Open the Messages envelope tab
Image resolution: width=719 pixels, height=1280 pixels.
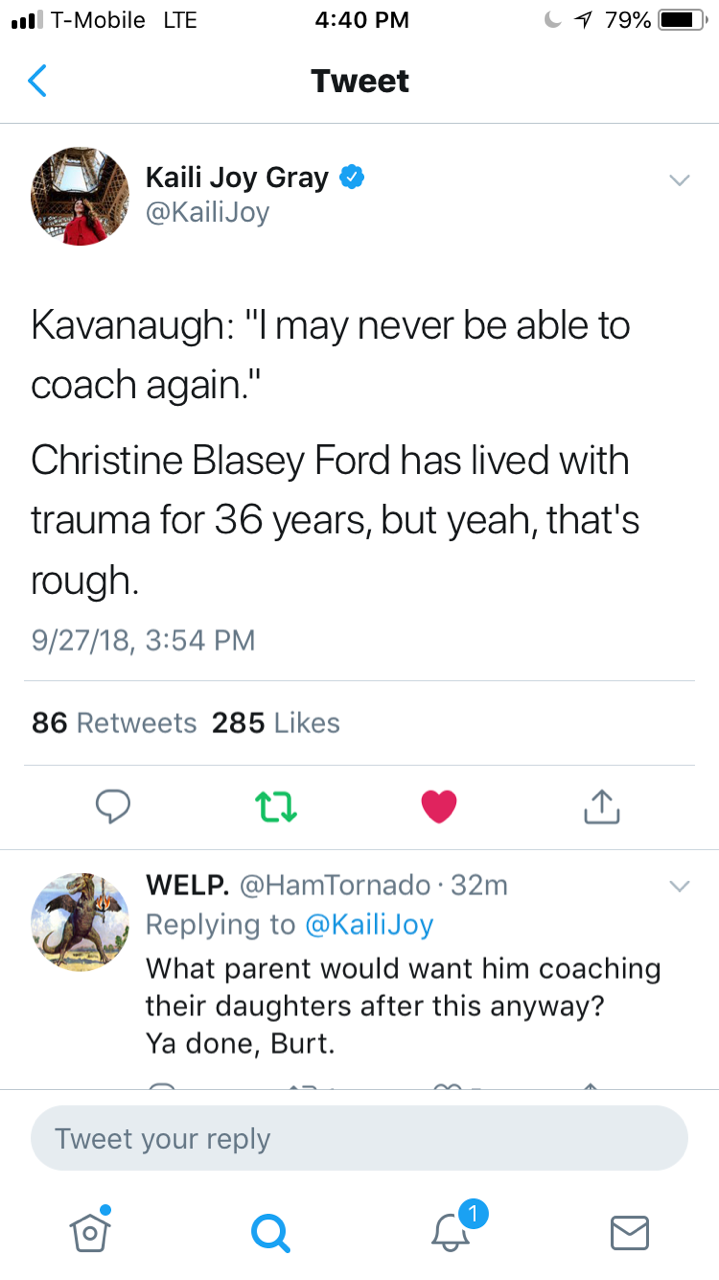629,1232
